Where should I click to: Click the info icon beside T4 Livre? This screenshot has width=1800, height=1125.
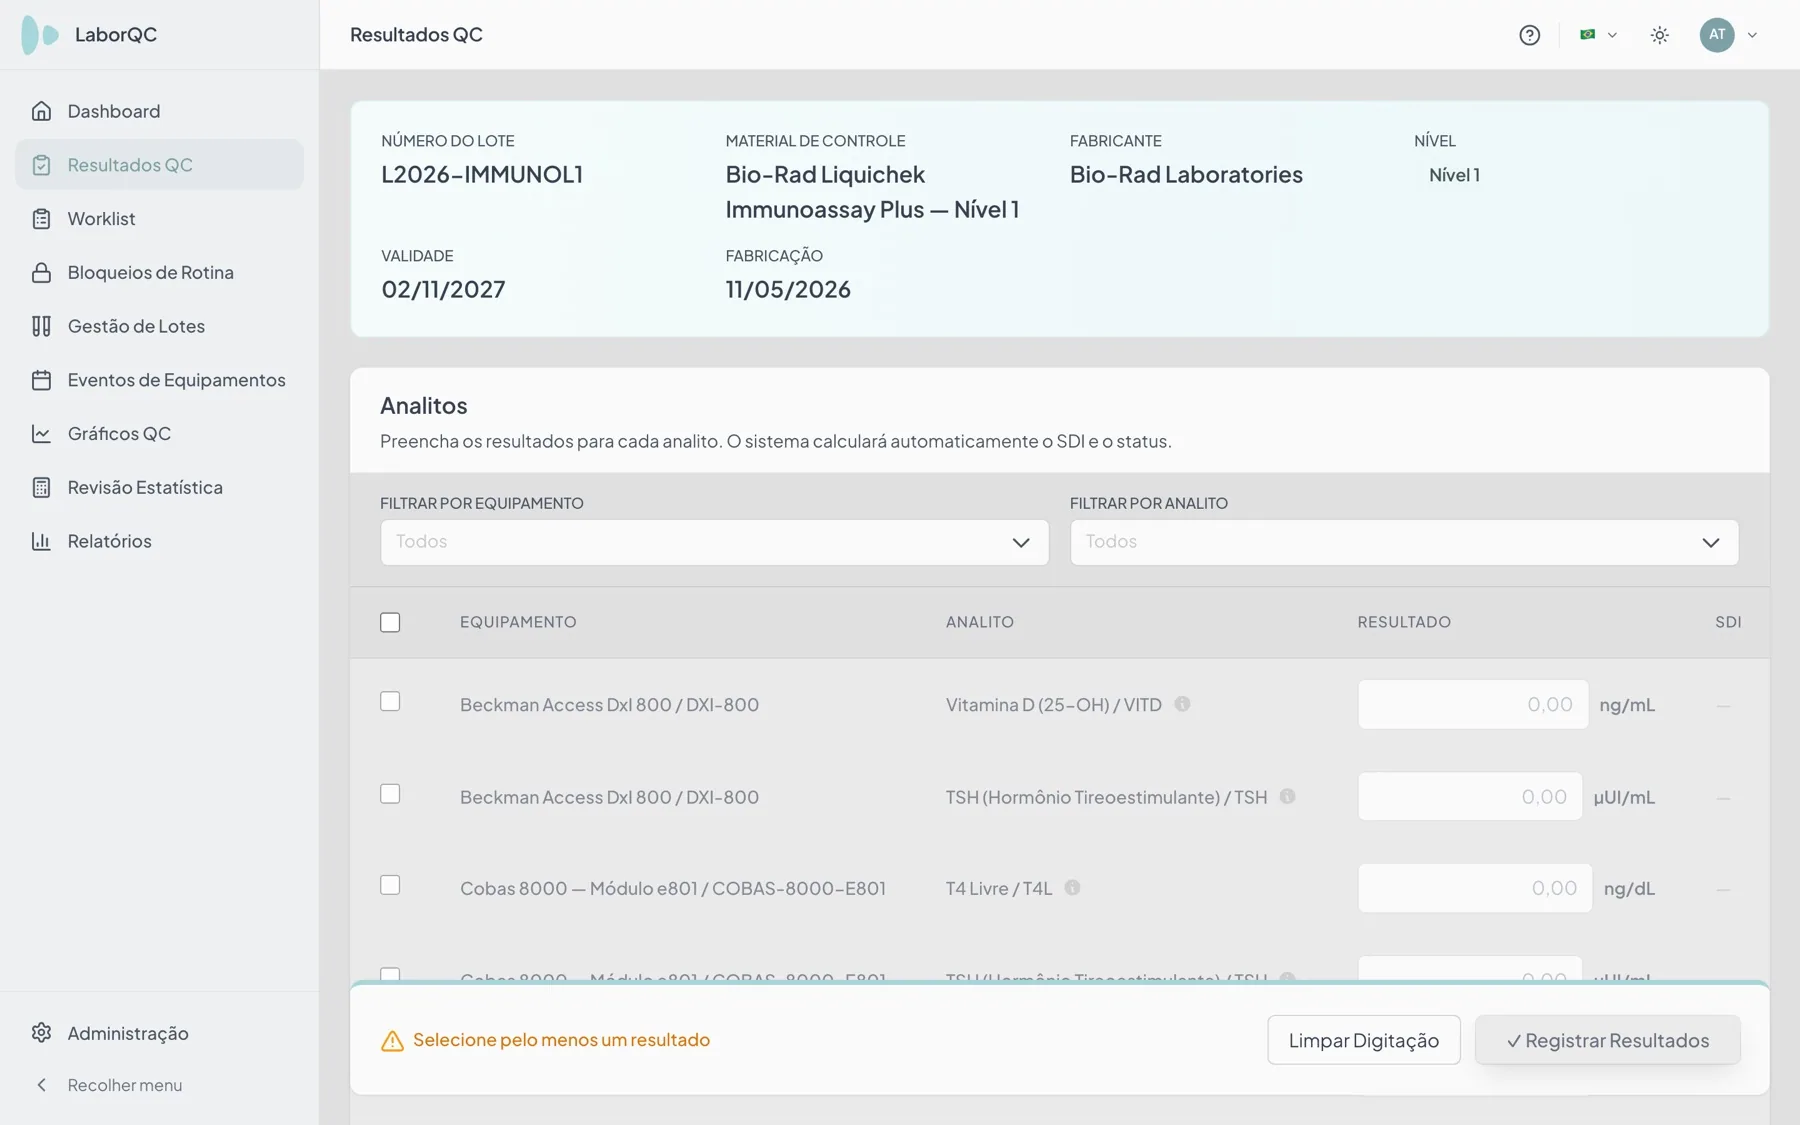tap(1072, 888)
